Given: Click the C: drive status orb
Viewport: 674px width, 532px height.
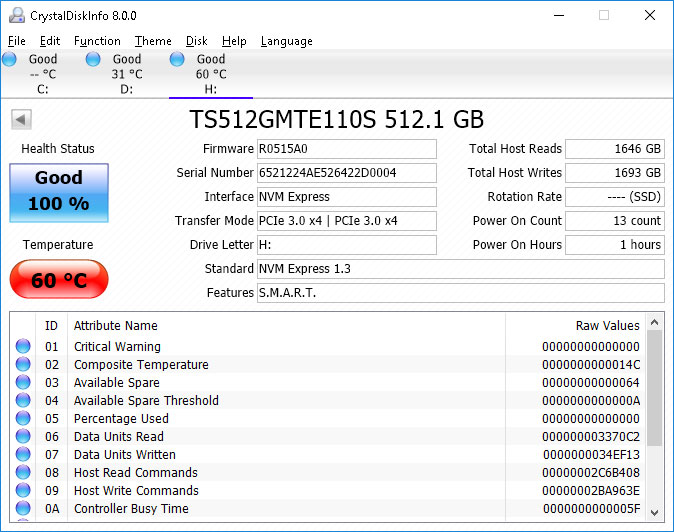Looking at the screenshot, I should pos(10,60).
